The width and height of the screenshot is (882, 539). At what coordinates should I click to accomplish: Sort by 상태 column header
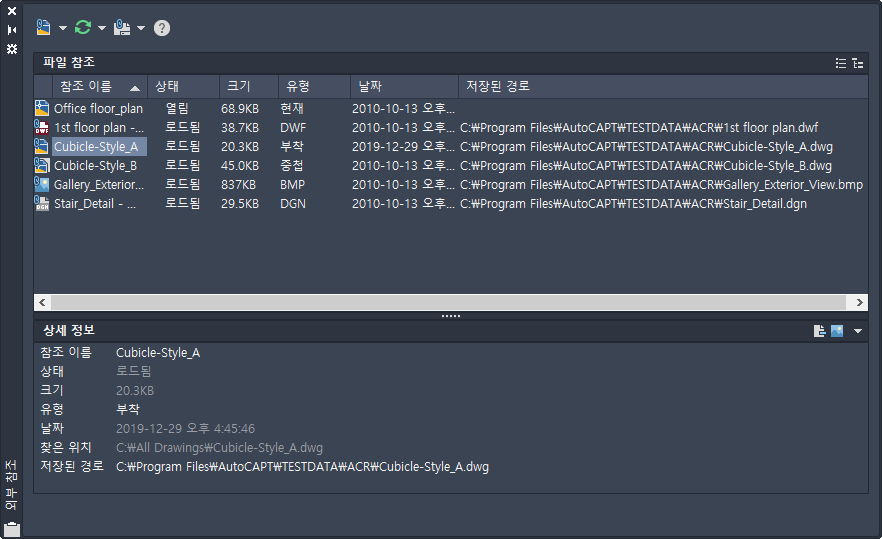pyautogui.click(x=183, y=87)
